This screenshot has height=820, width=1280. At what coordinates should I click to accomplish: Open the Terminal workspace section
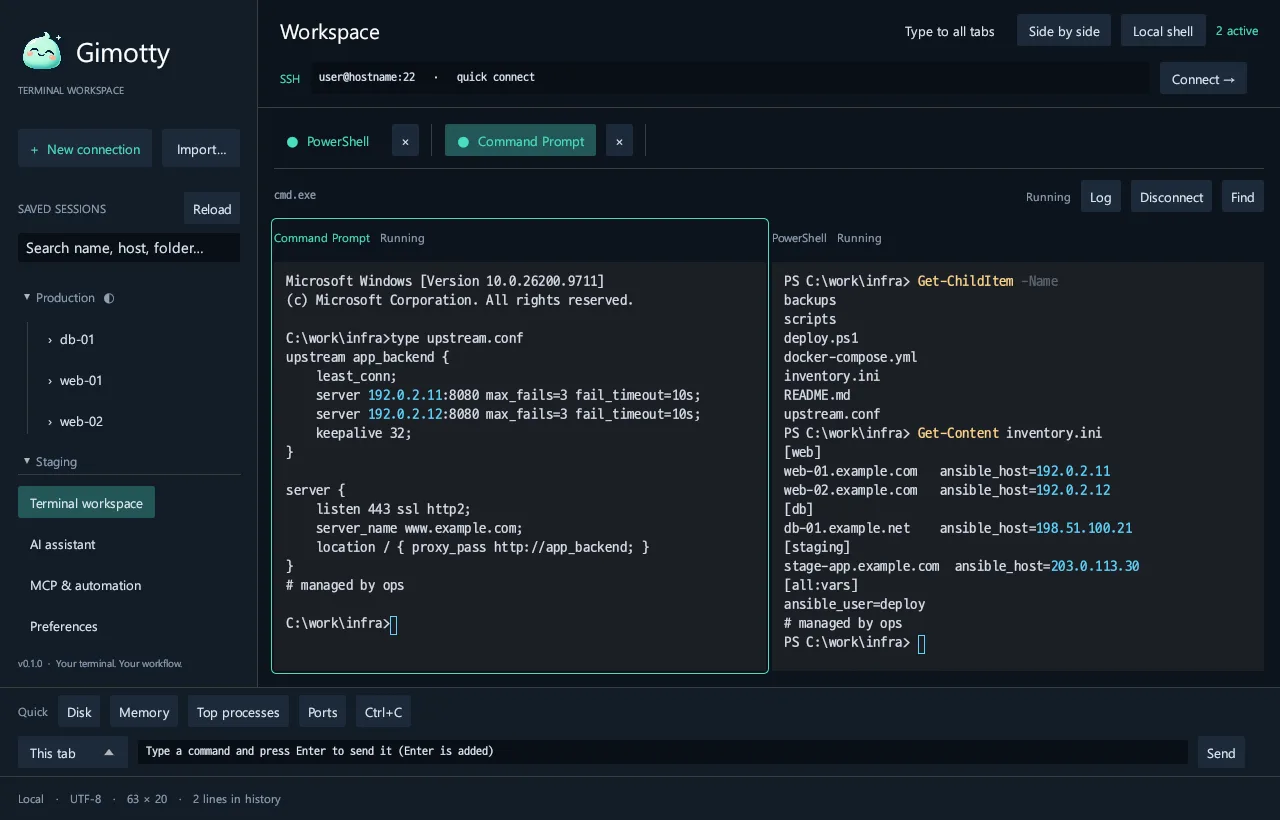coord(86,503)
